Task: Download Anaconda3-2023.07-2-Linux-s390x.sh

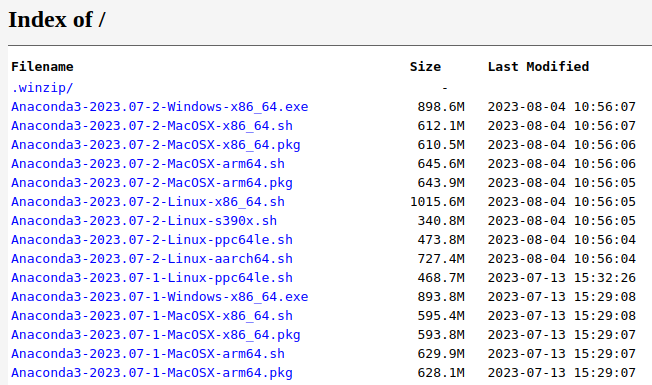Action: [144, 221]
